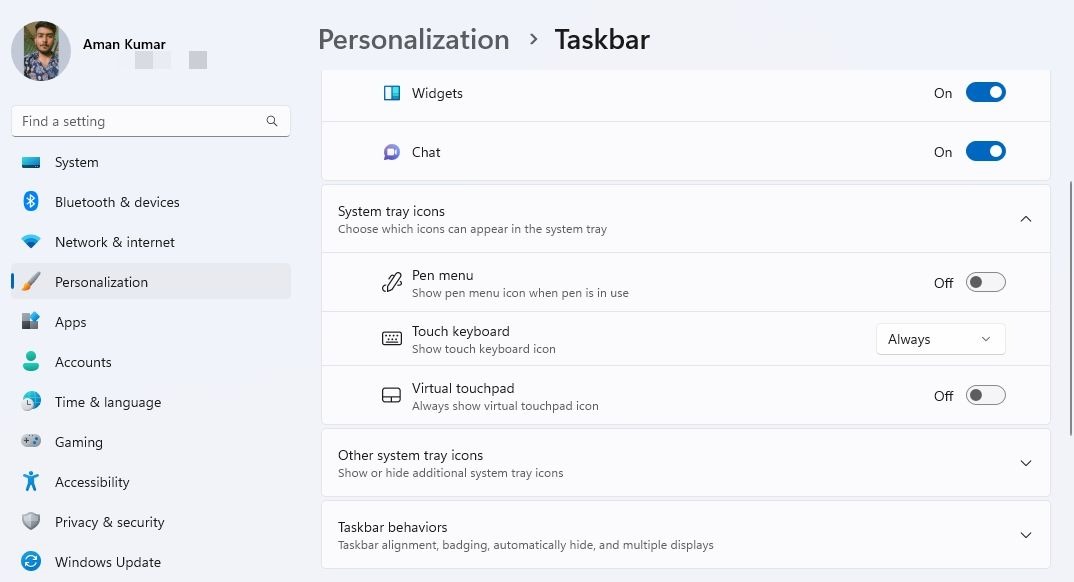The height and width of the screenshot is (582, 1074).
Task: Open Time & language settings
Action: [151, 402]
